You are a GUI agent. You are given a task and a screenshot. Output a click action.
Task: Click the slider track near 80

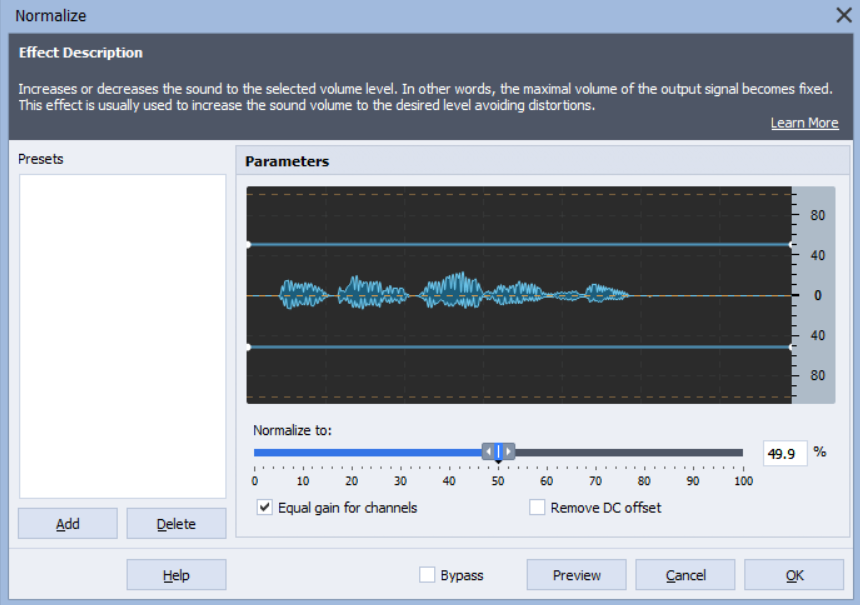coord(644,453)
